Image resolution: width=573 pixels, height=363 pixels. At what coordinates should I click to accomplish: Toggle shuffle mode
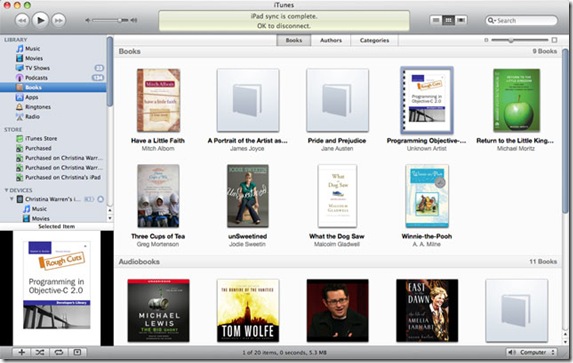coord(40,352)
